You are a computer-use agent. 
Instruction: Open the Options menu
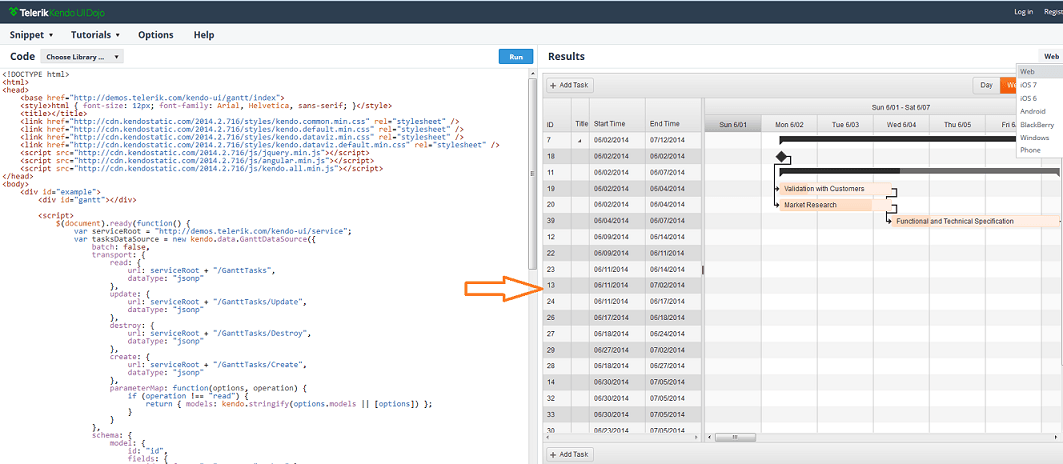tap(155, 35)
